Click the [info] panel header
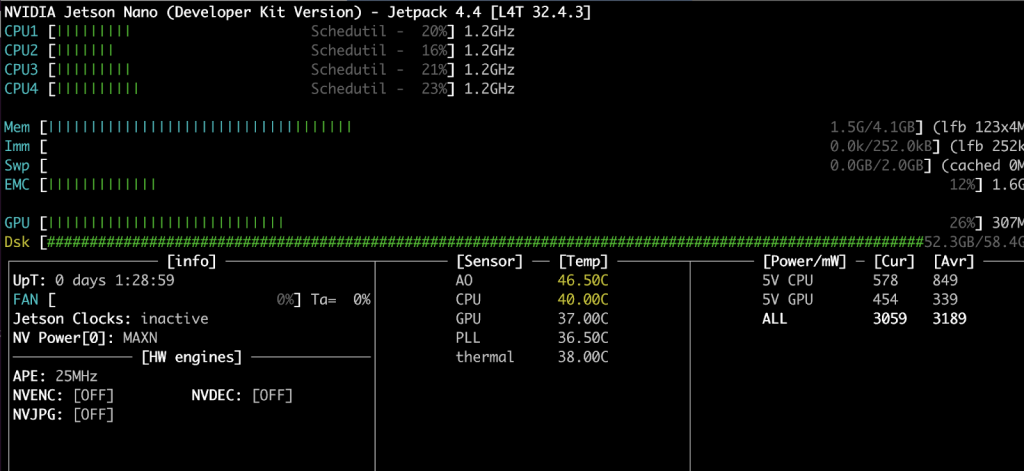 191,262
